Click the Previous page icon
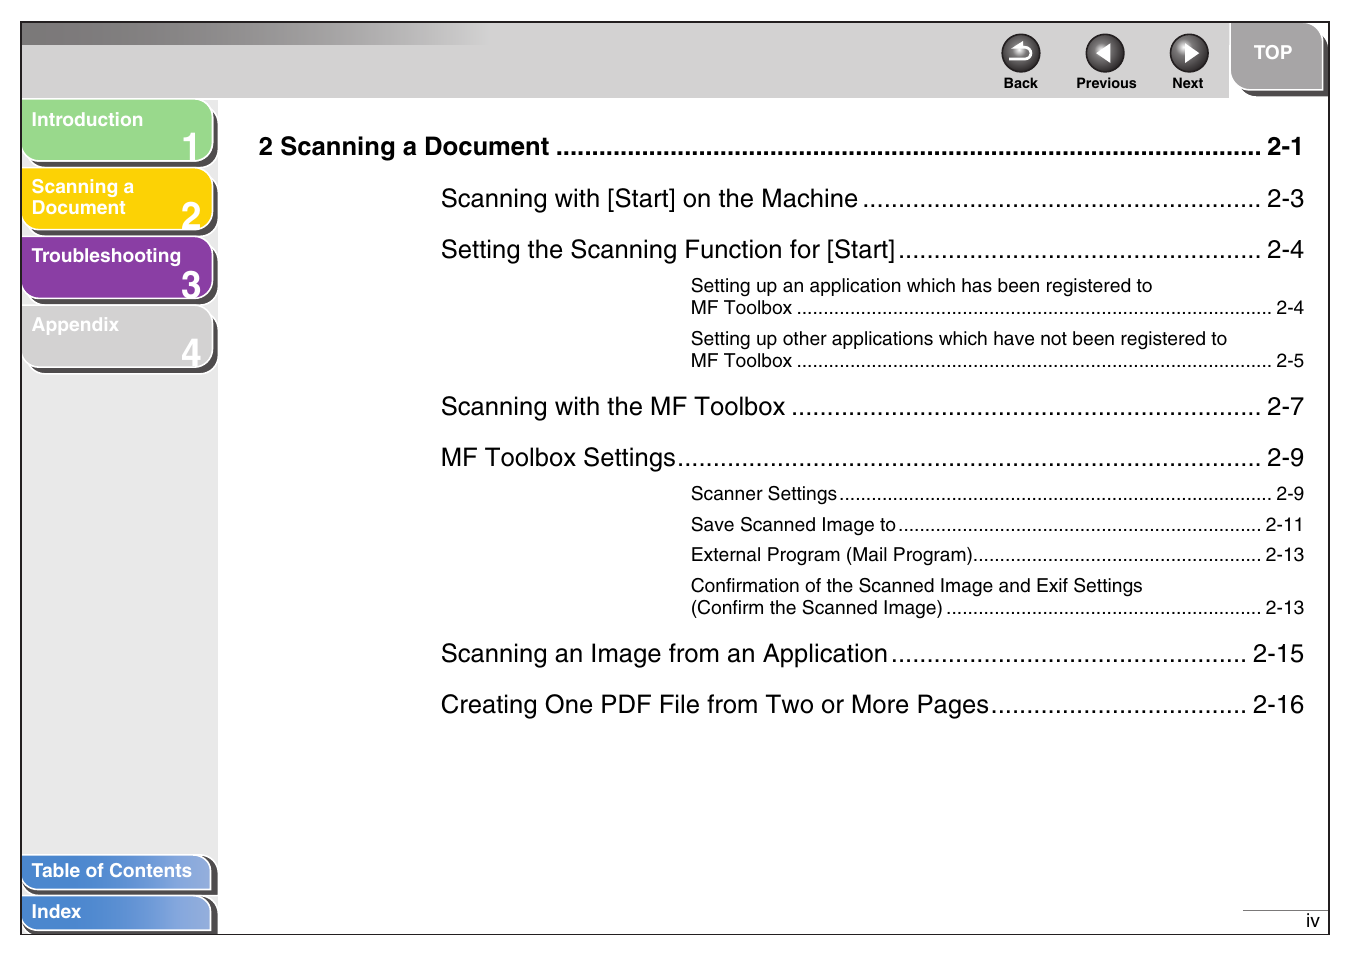The height and width of the screenshot is (954, 1351). click(x=1104, y=53)
